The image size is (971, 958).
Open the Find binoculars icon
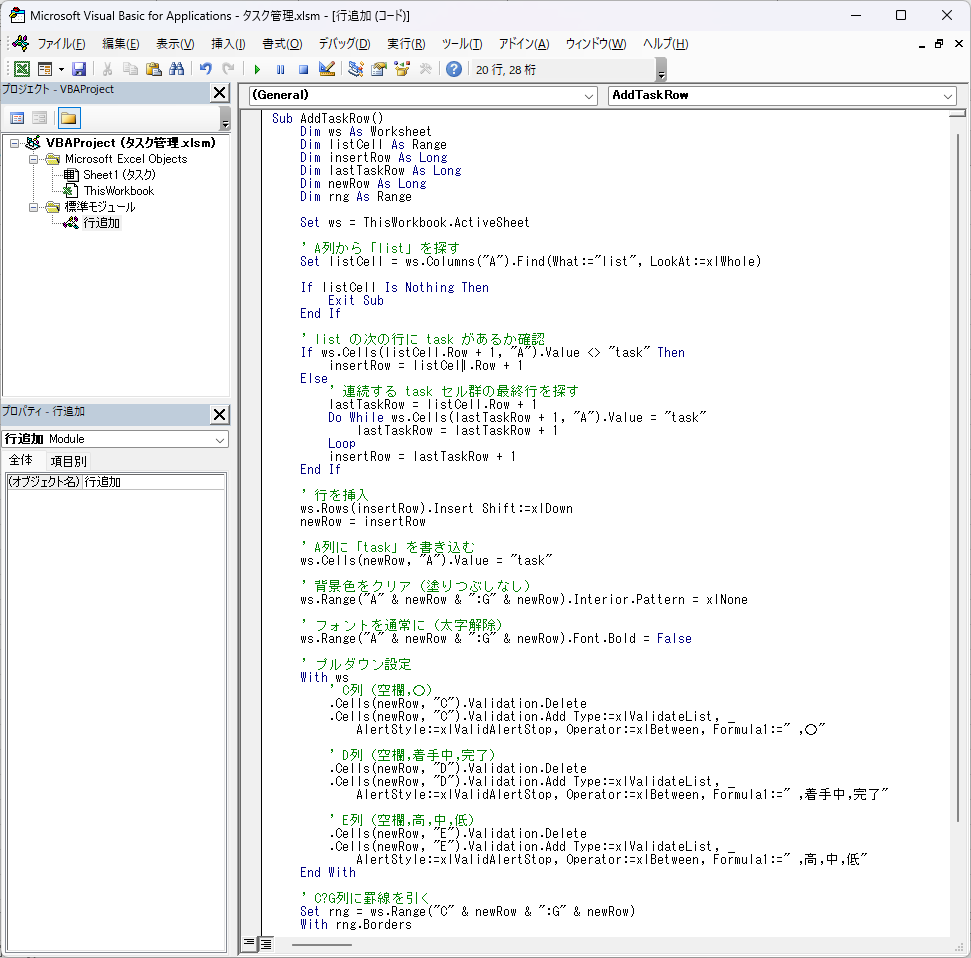click(176, 69)
